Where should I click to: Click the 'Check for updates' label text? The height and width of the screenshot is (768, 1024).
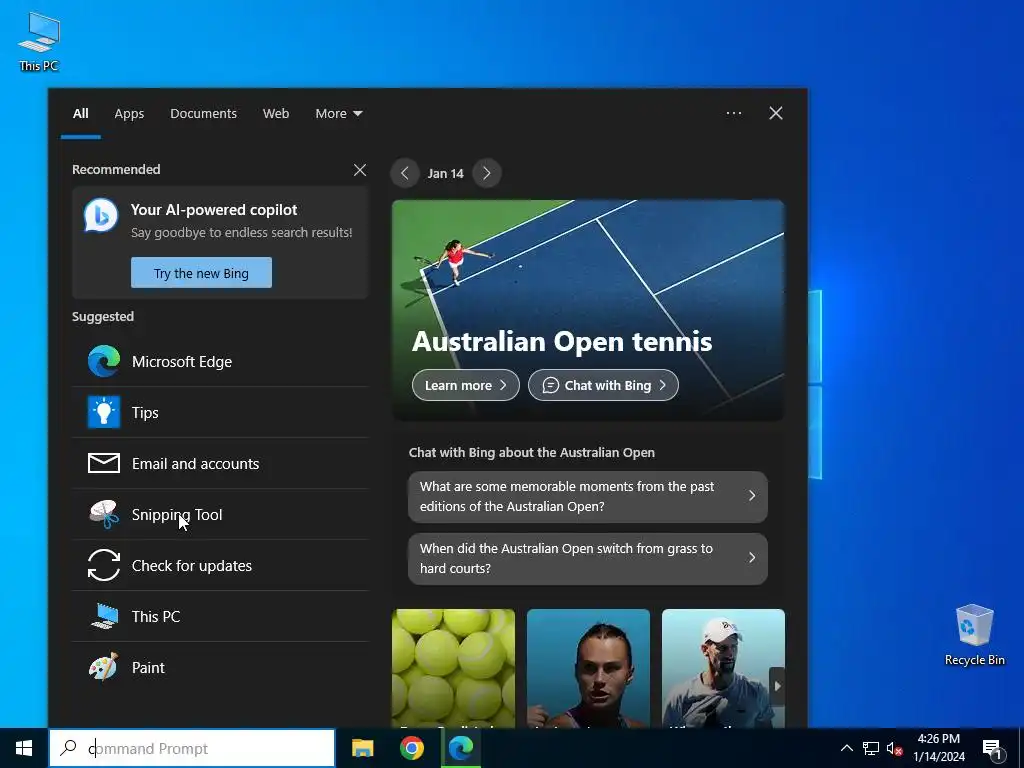[191, 566]
